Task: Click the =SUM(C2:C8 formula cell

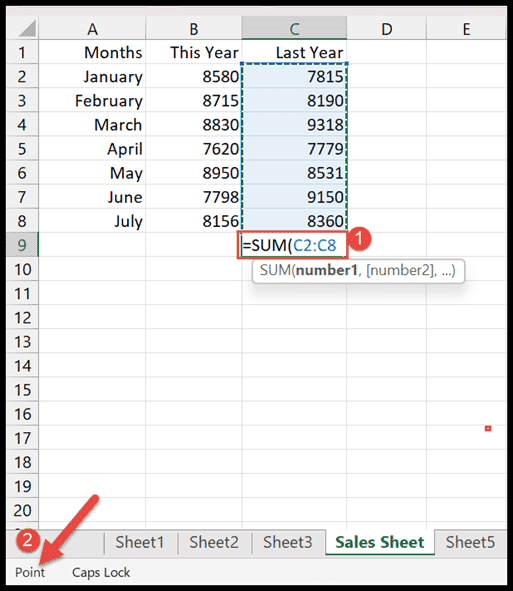Action: click(x=294, y=245)
